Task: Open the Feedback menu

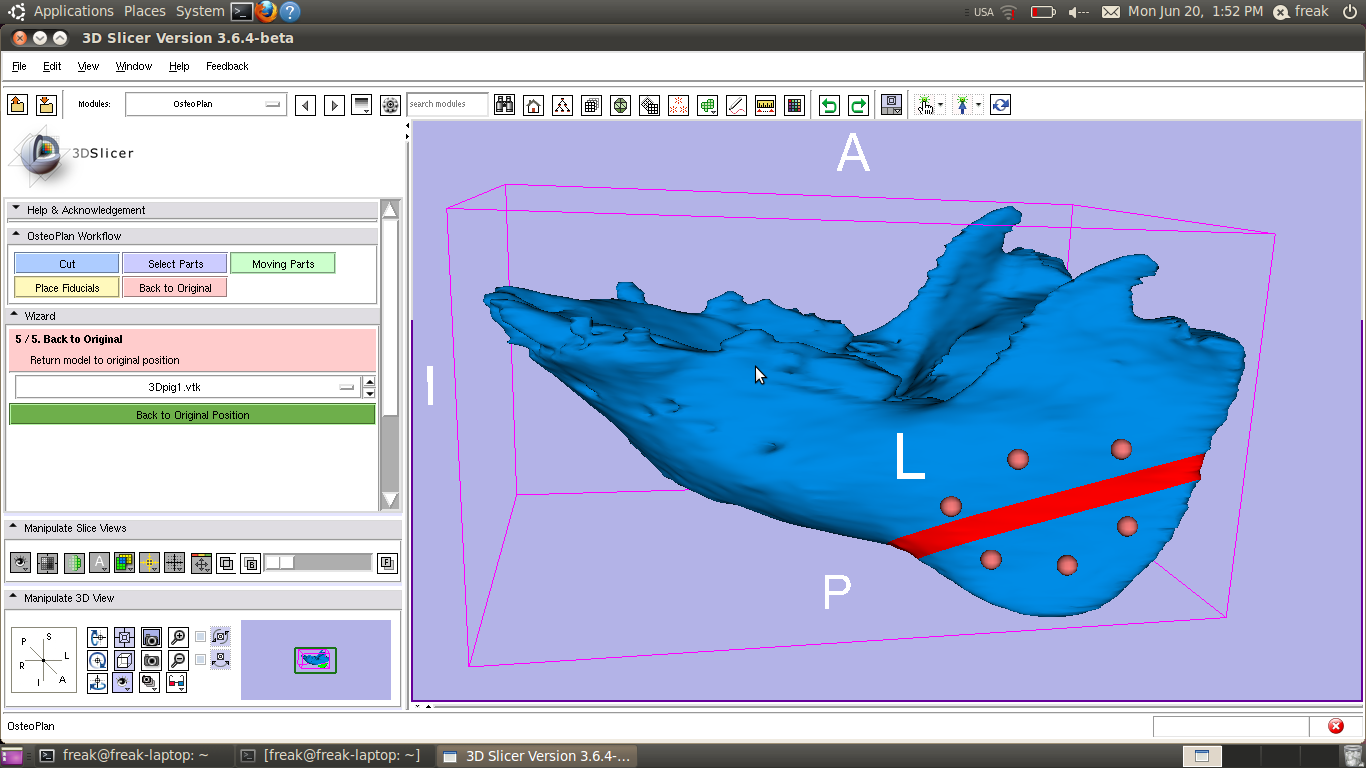Action: pyautogui.click(x=227, y=67)
